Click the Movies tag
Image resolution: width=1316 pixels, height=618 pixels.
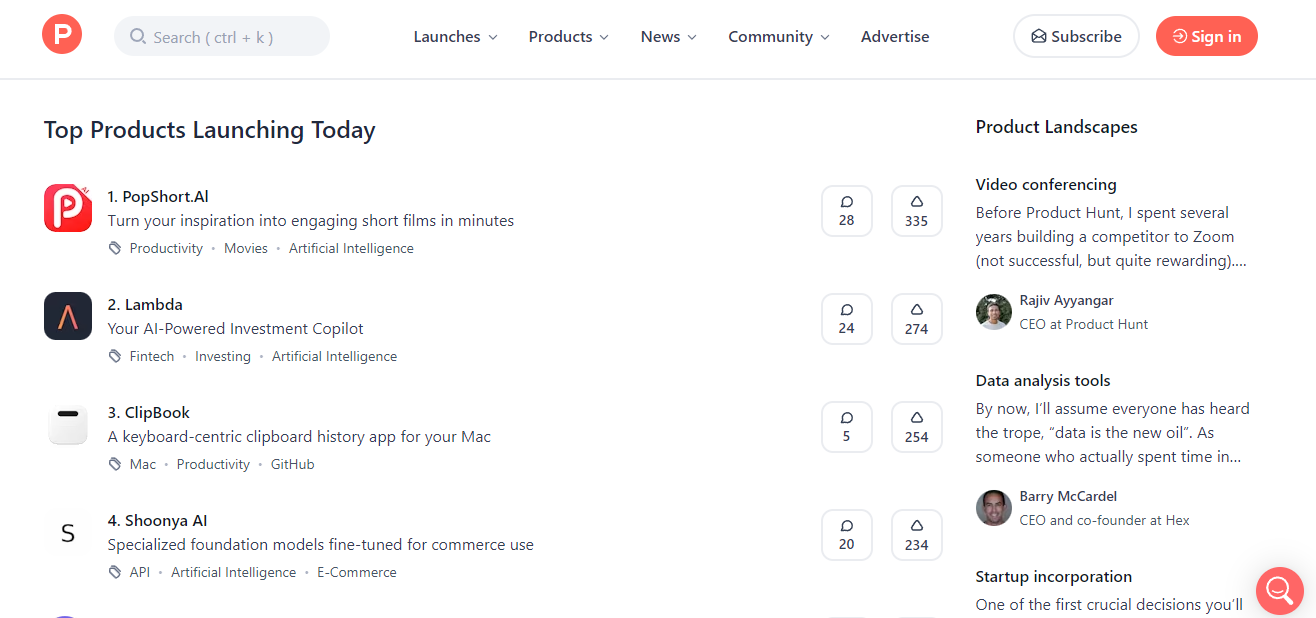pos(246,248)
